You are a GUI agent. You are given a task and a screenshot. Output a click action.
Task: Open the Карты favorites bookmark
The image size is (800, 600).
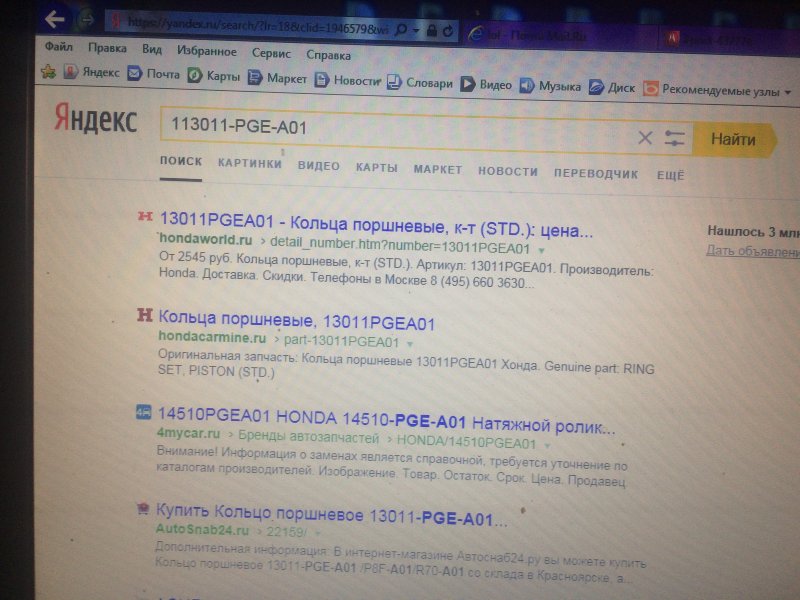pos(214,76)
